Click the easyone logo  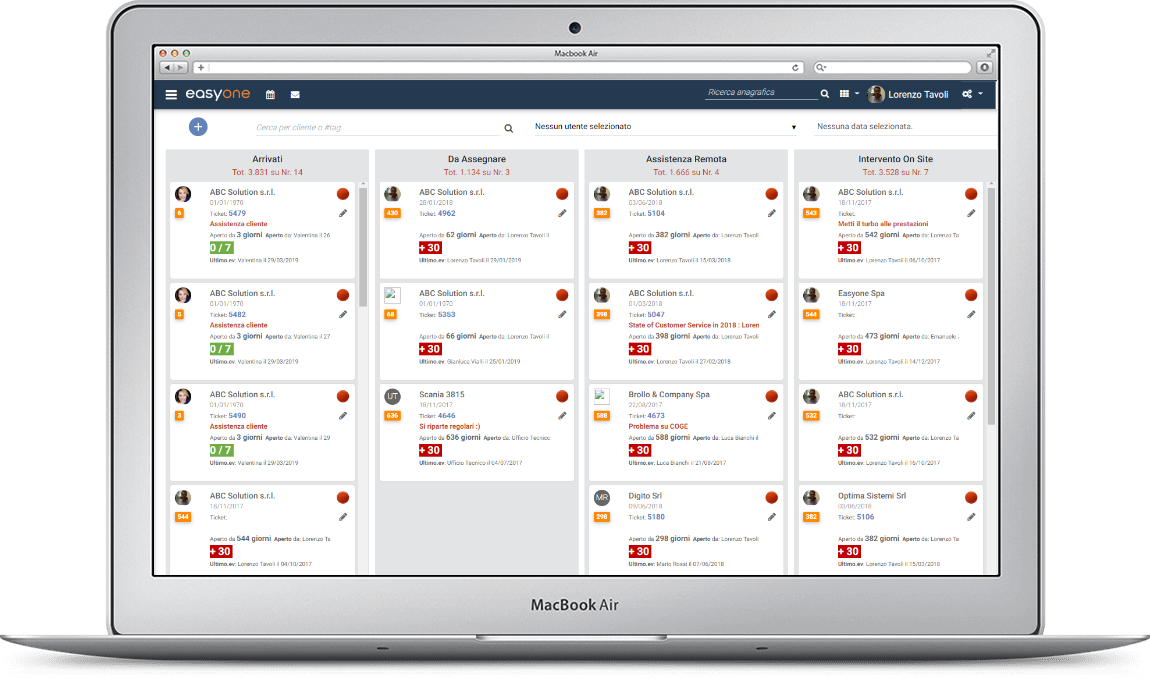click(x=218, y=94)
